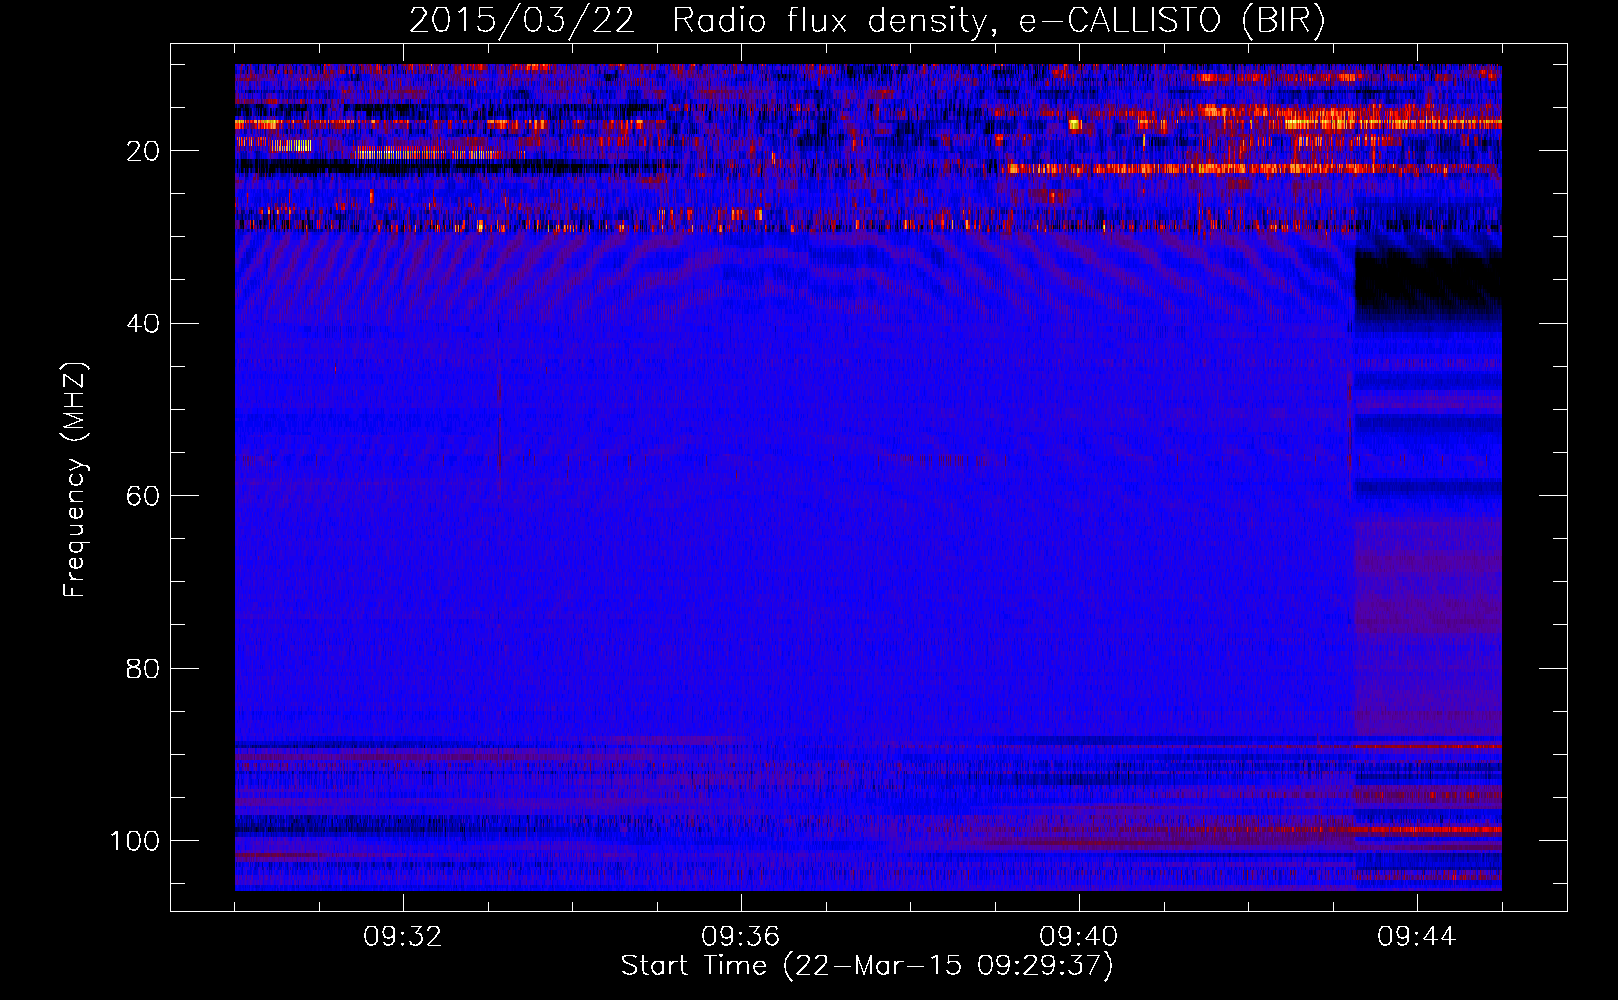Click the 'Start Time (22-Mar-15 09:29:37)' label
The image size is (1618, 1000).
point(867,966)
